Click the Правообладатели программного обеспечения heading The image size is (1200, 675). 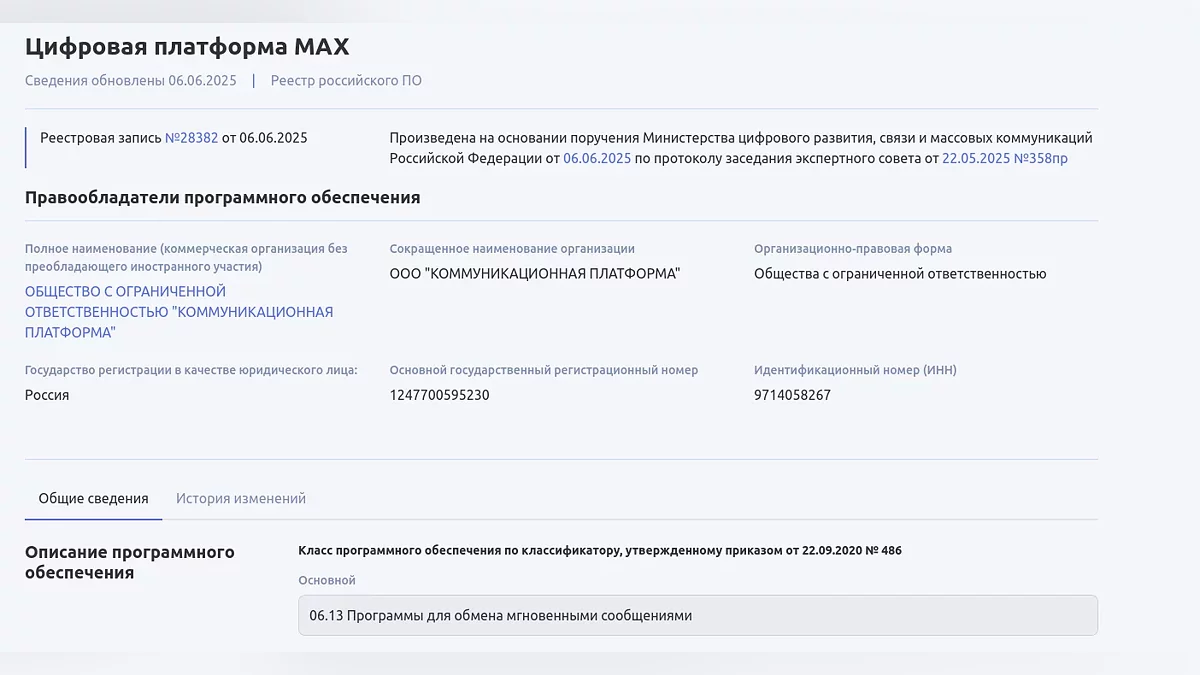click(x=222, y=198)
